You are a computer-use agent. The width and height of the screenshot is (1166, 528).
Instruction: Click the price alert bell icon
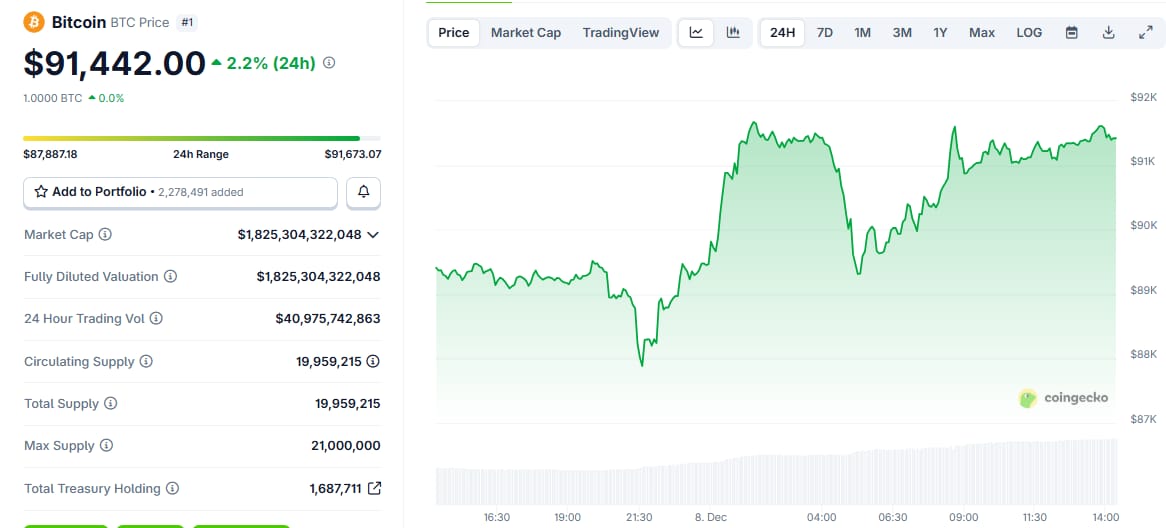tap(363, 192)
